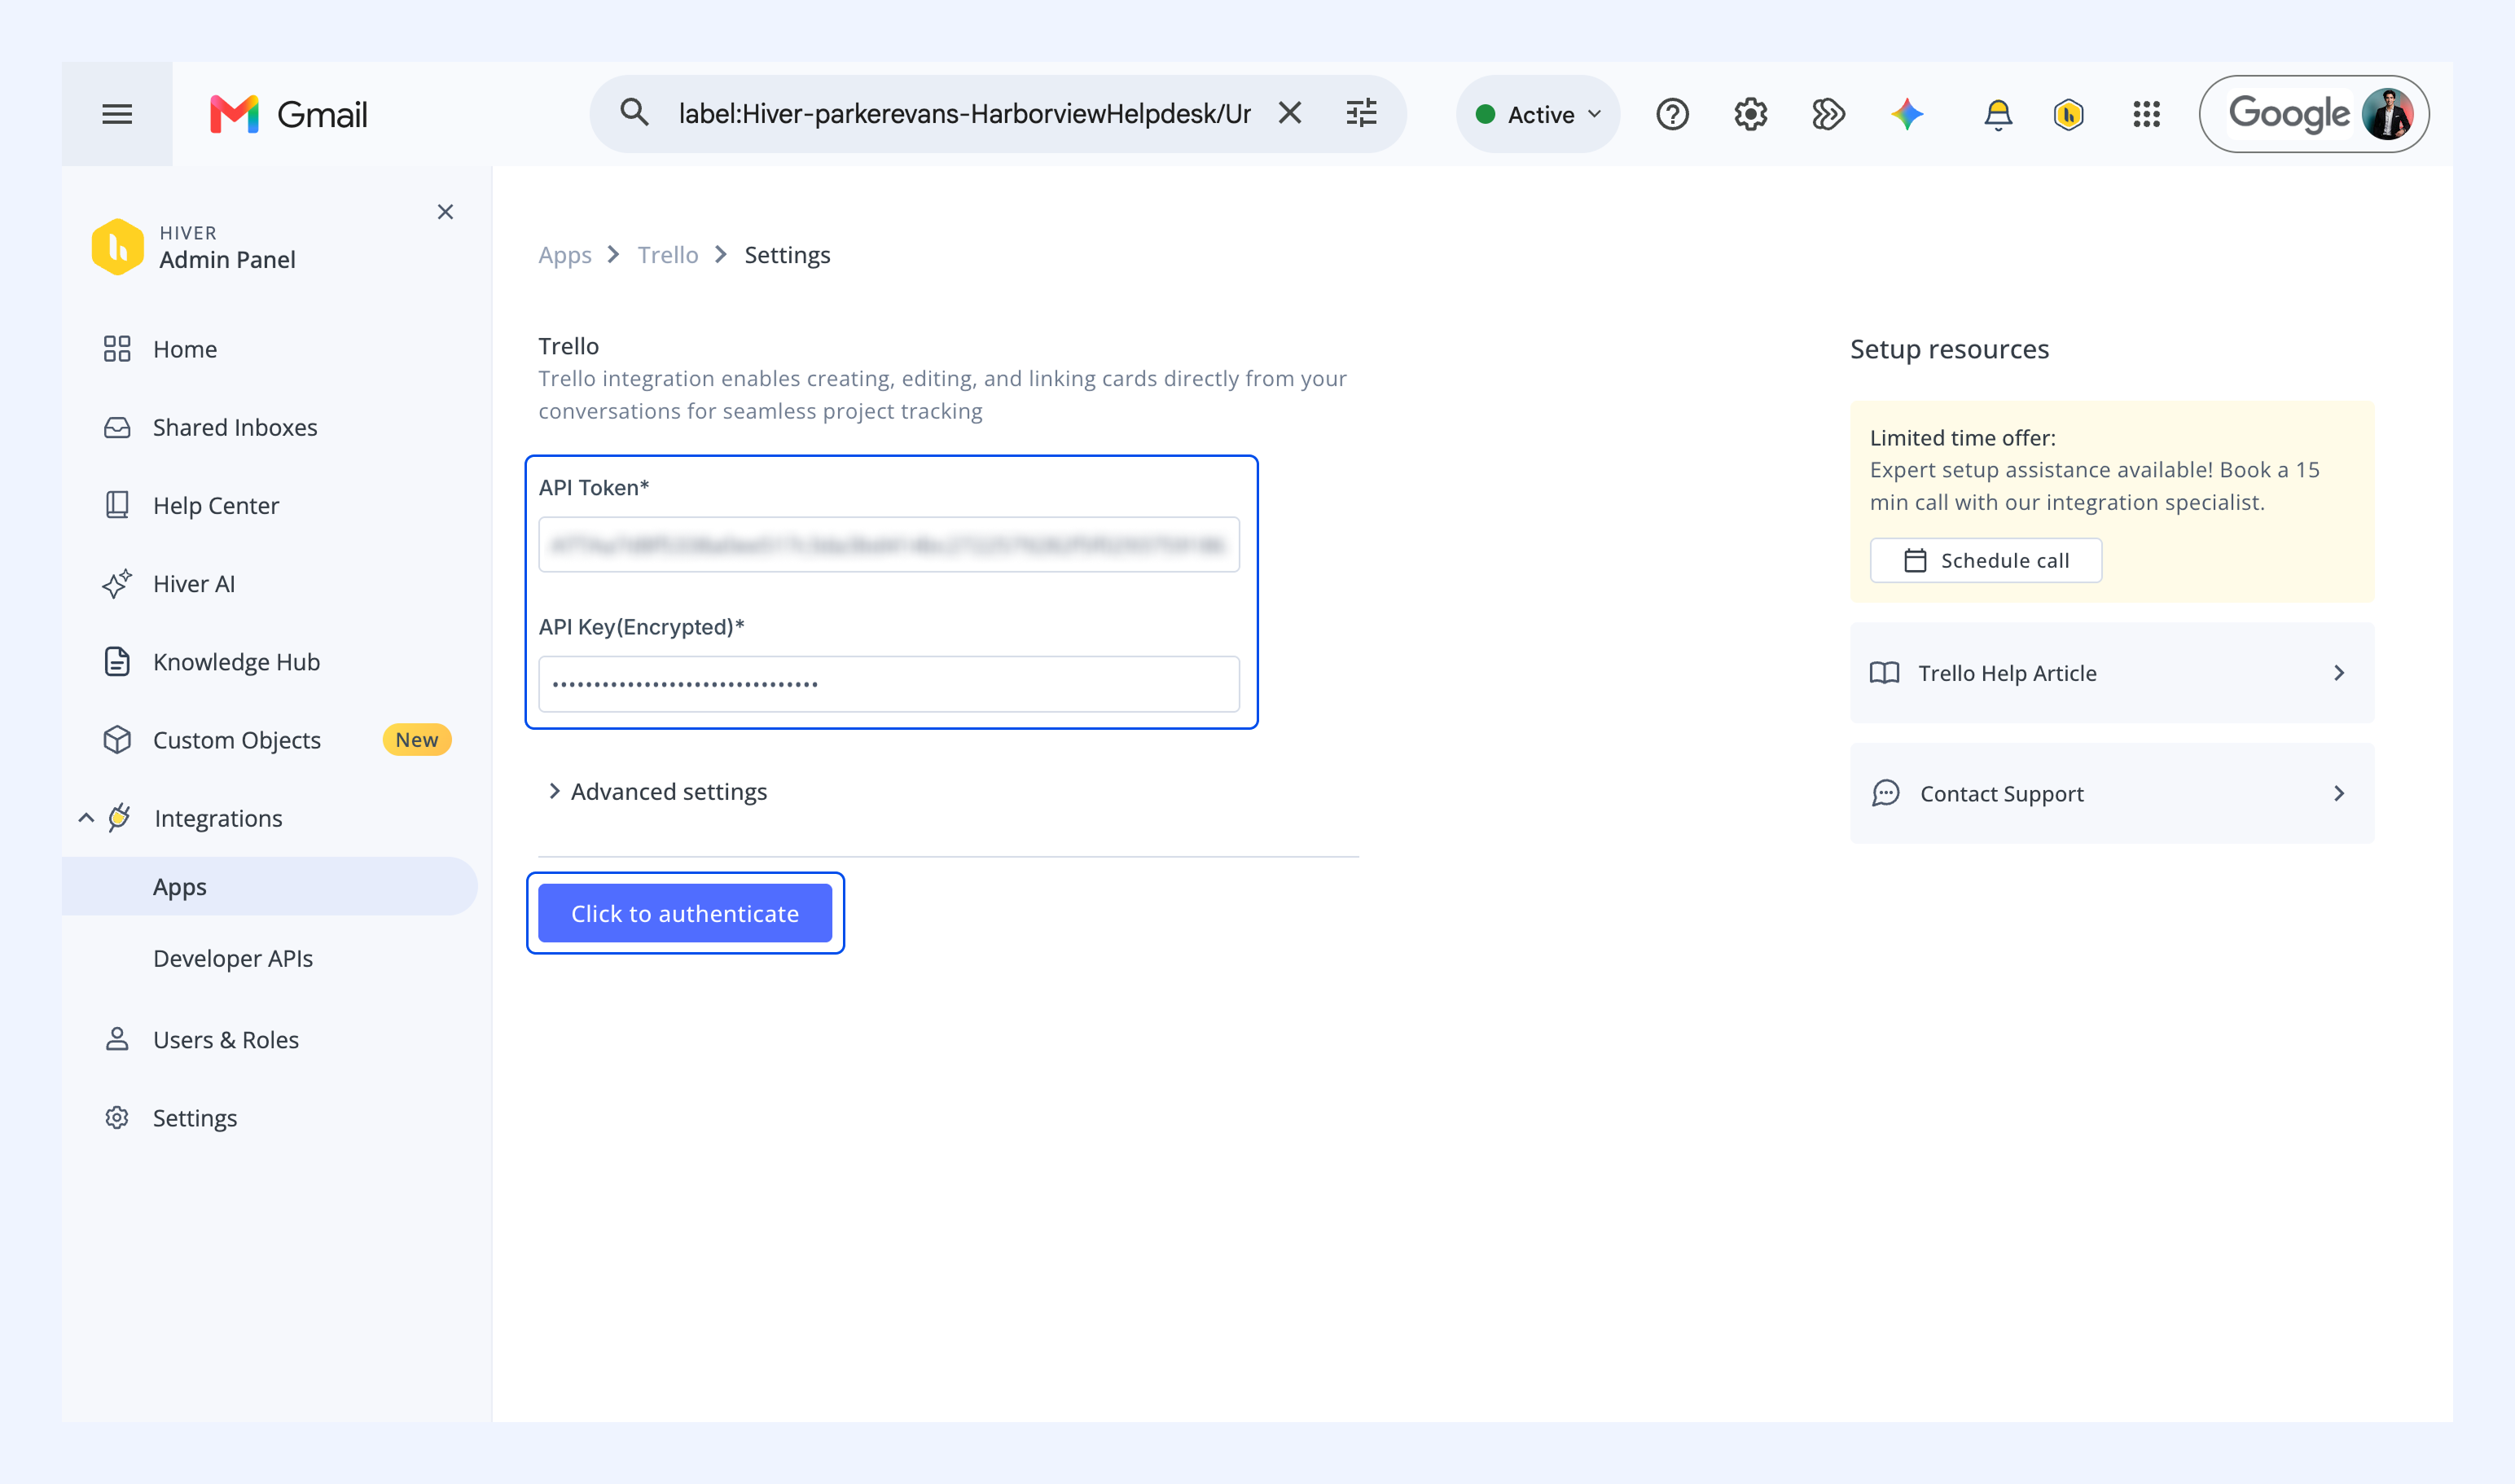
Task: Click the Schedule call button
Action: [x=1986, y=560]
